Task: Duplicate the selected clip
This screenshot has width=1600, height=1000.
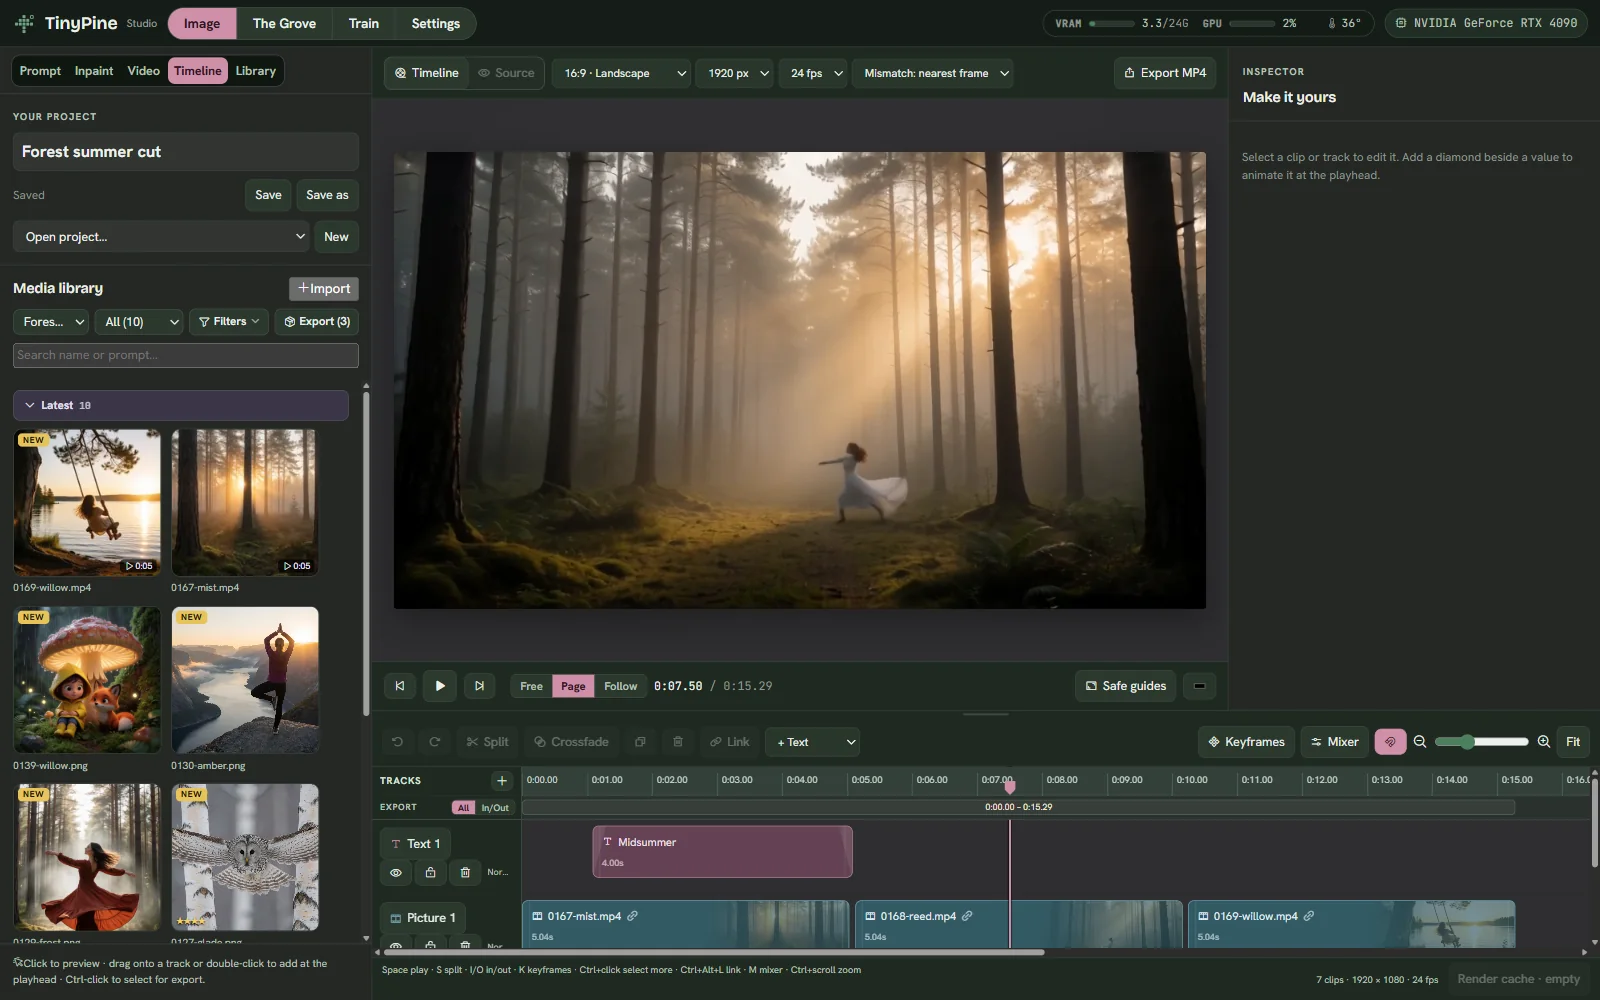Action: tap(640, 742)
